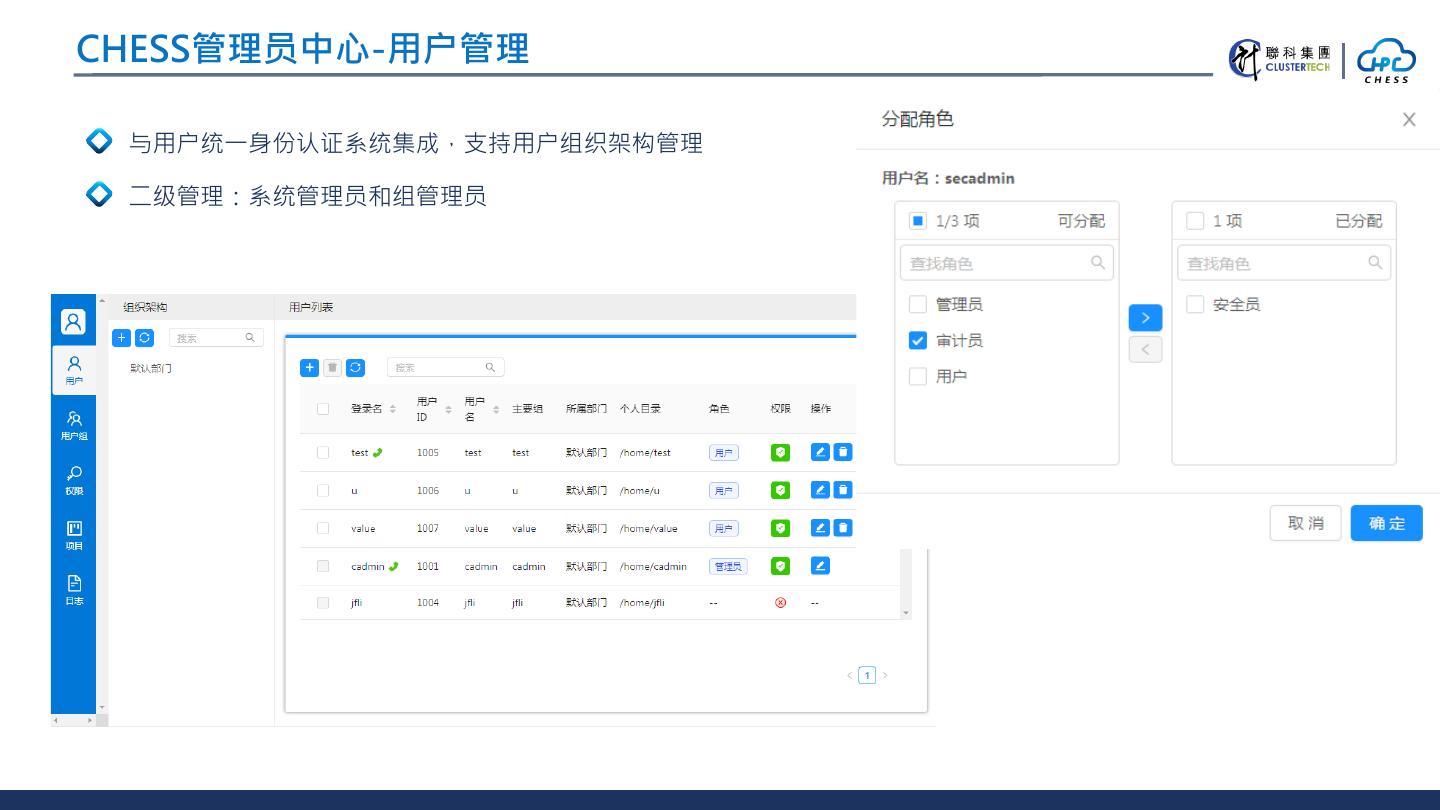The image size is (1440, 810).
Task: Uncheck the 审计员 role checkbox
Action: pos(918,341)
